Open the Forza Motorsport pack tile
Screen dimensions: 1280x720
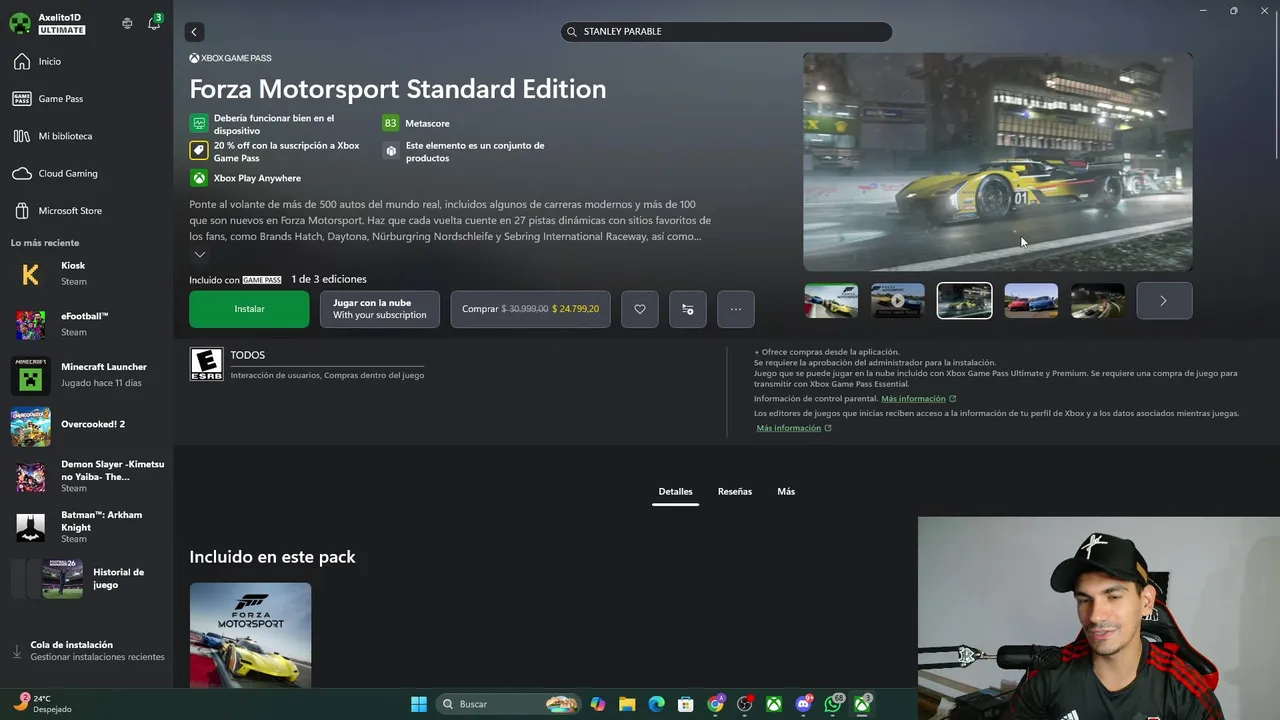250,636
